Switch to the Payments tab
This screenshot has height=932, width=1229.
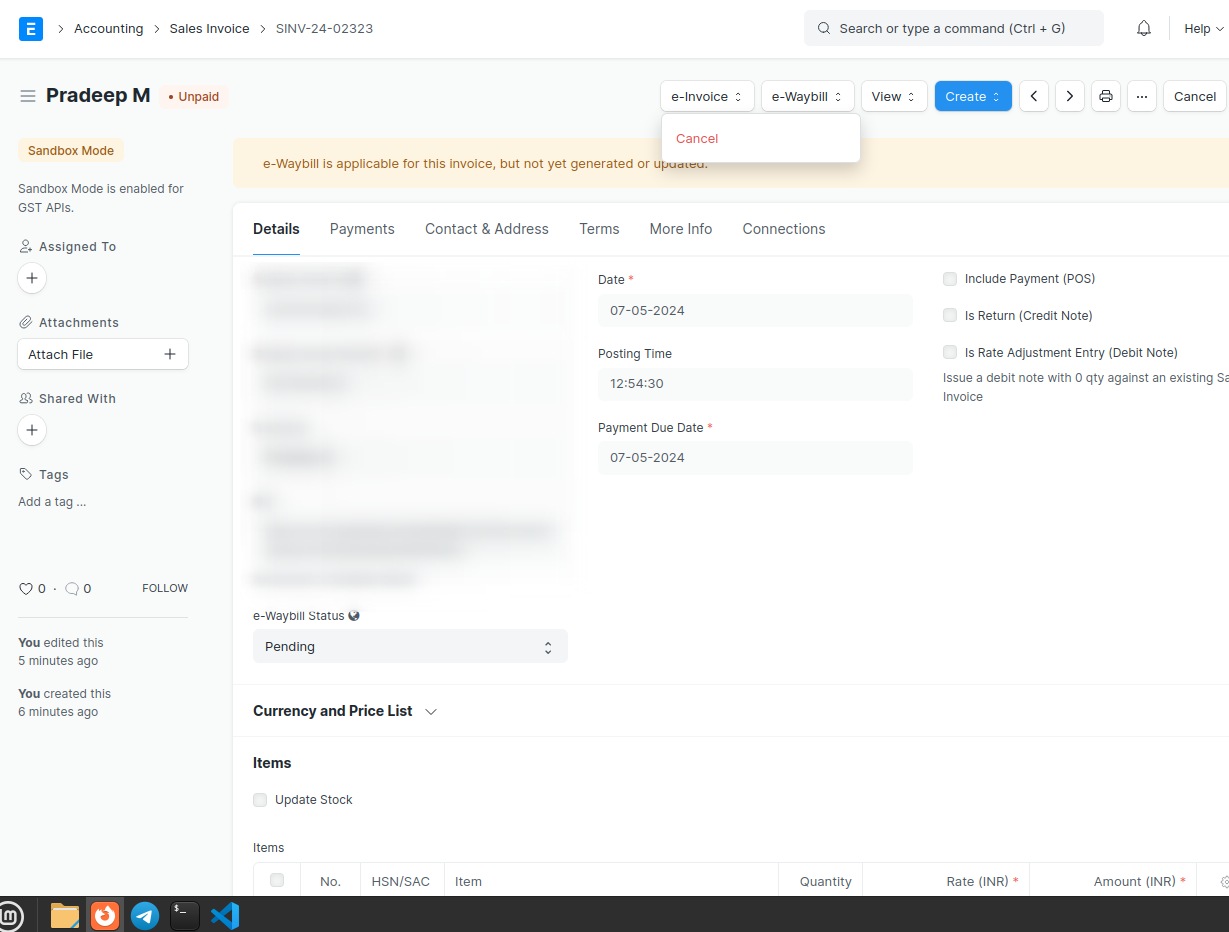(x=362, y=229)
